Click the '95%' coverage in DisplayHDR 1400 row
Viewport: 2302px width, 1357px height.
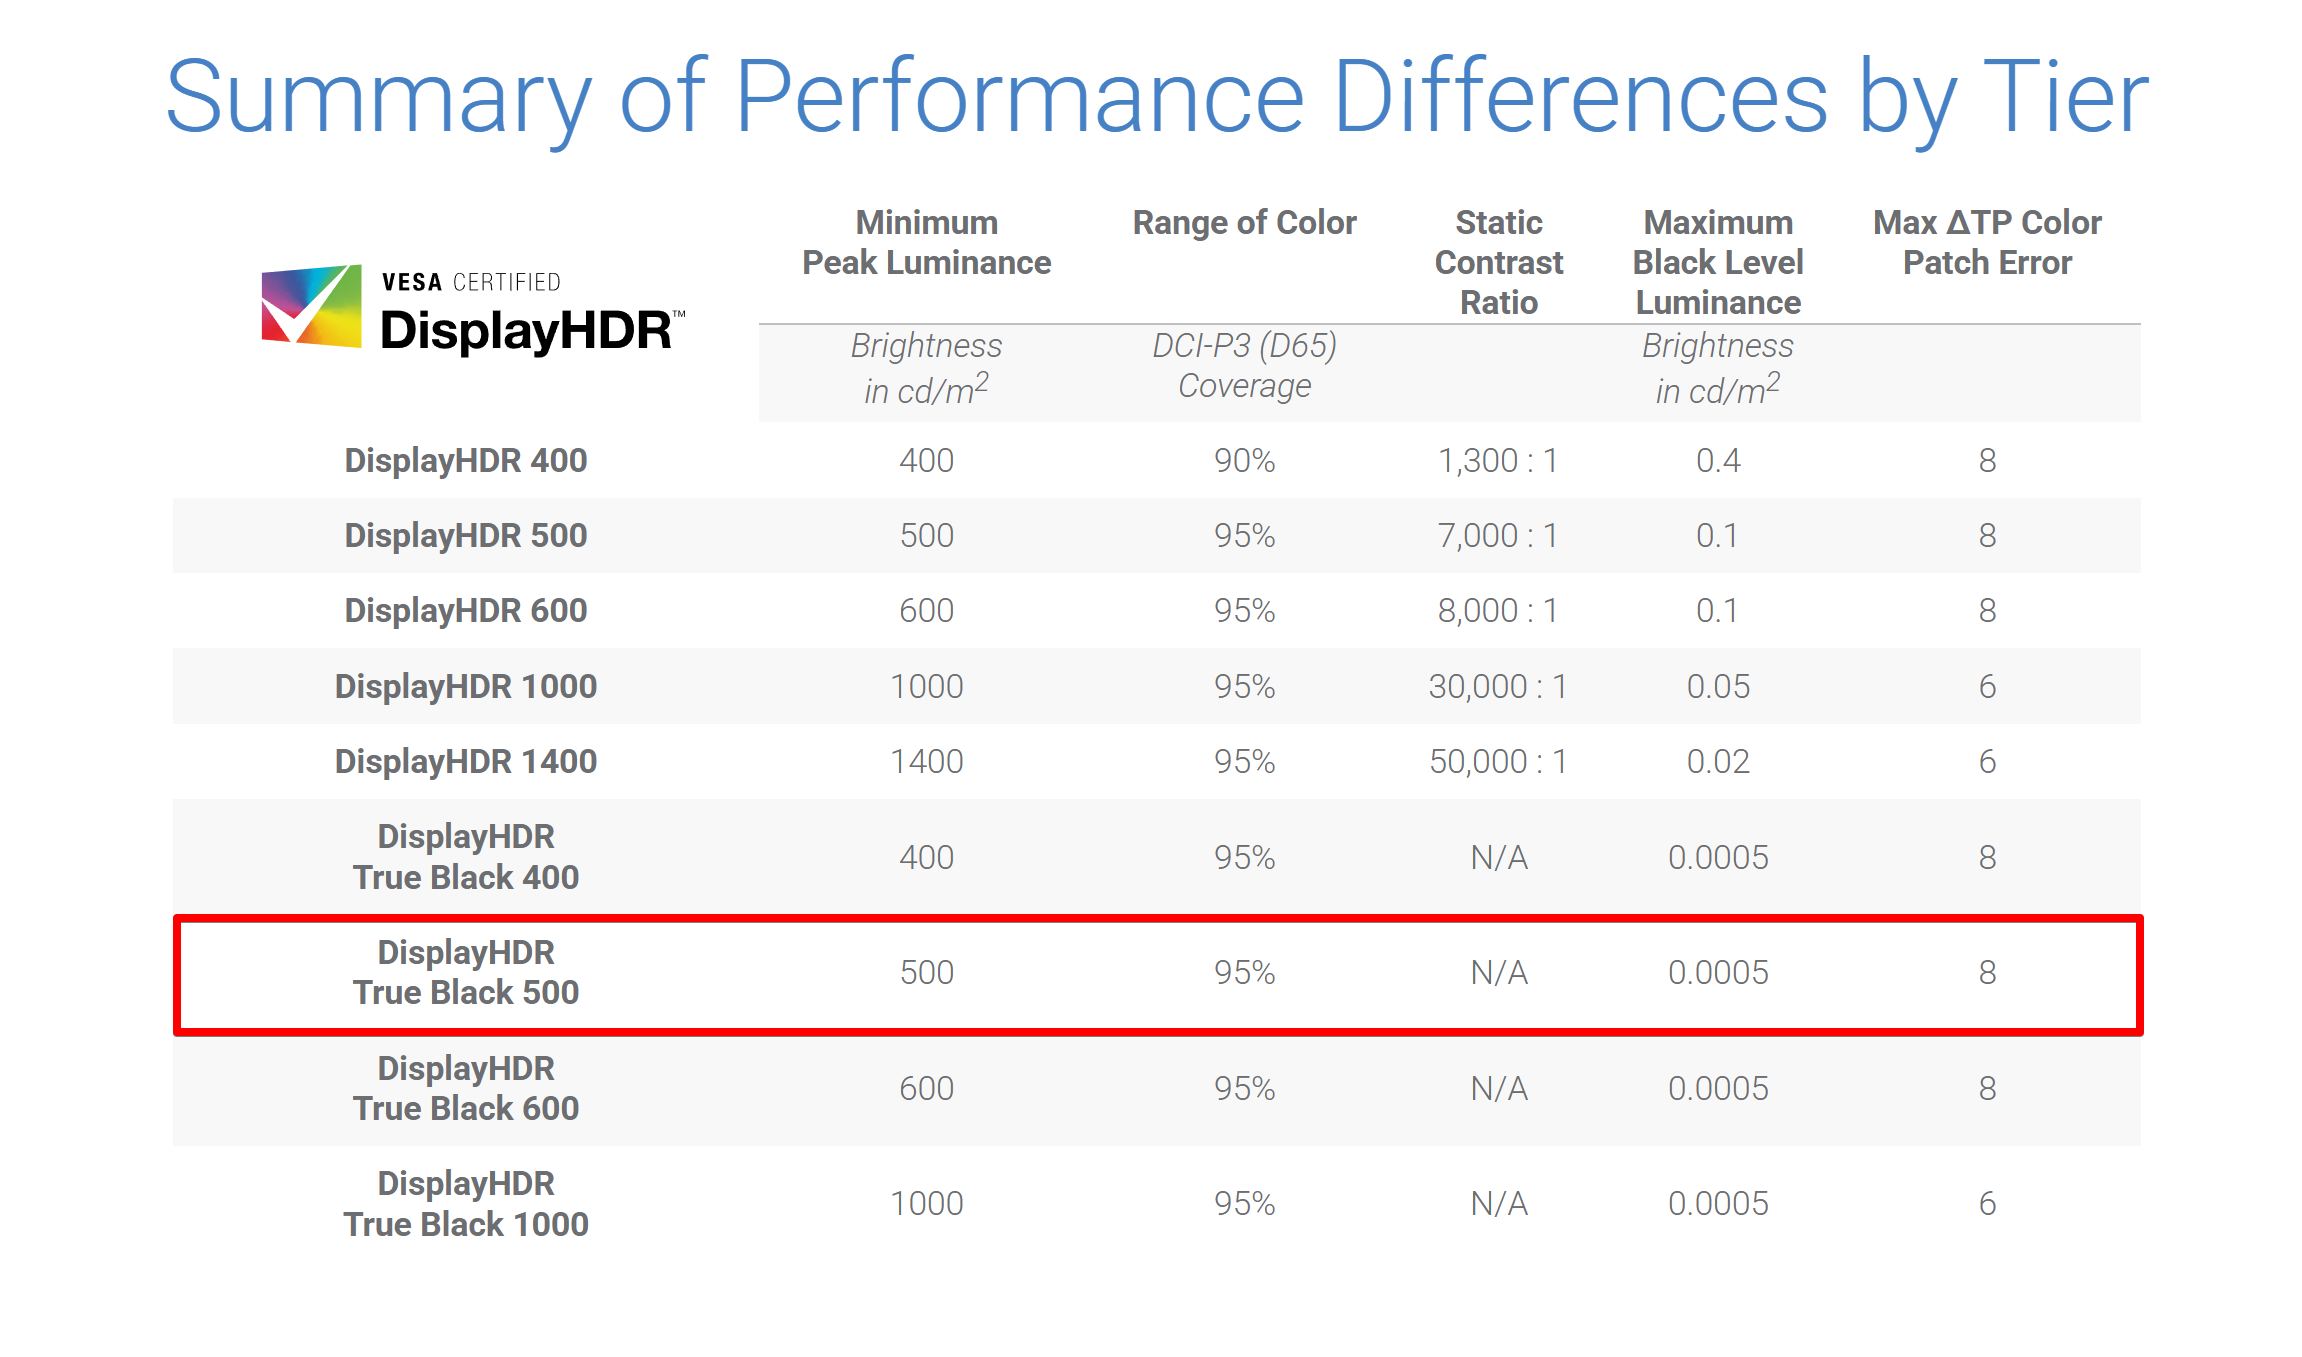(x=1245, y=762)
